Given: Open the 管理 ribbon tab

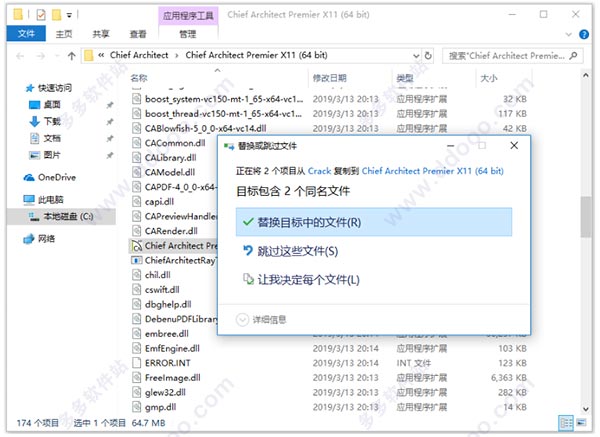Looking at the screenshot, I should pos(188,34).
